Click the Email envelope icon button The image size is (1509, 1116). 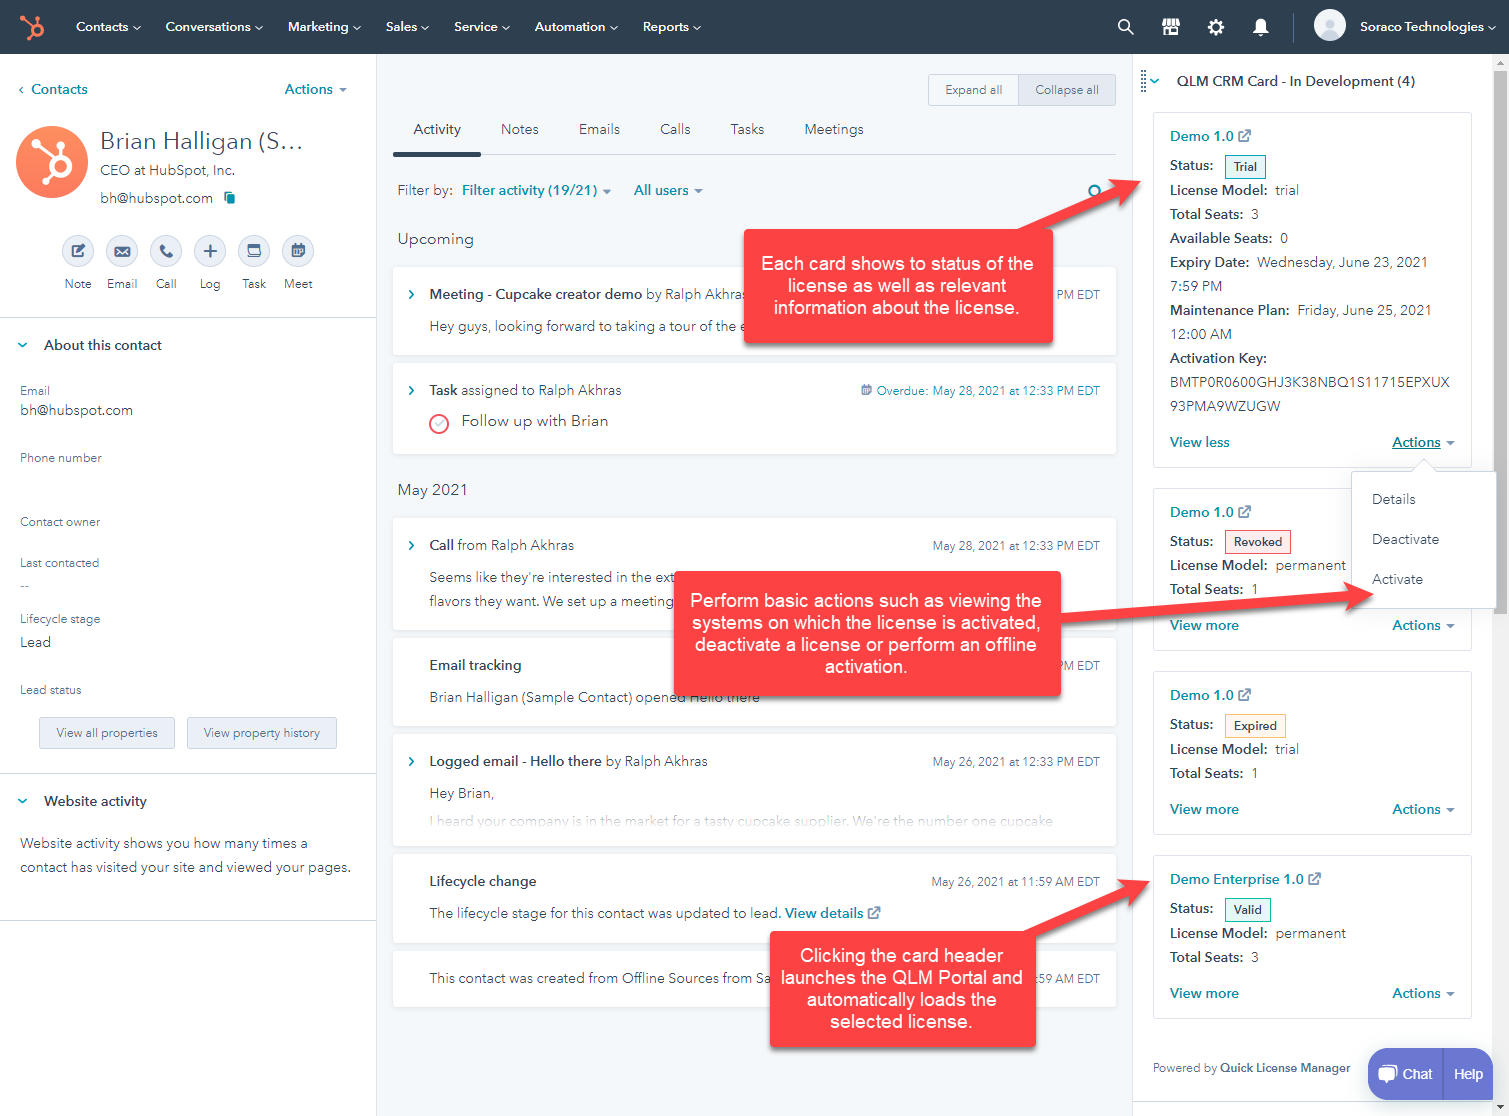pos(122,251)
